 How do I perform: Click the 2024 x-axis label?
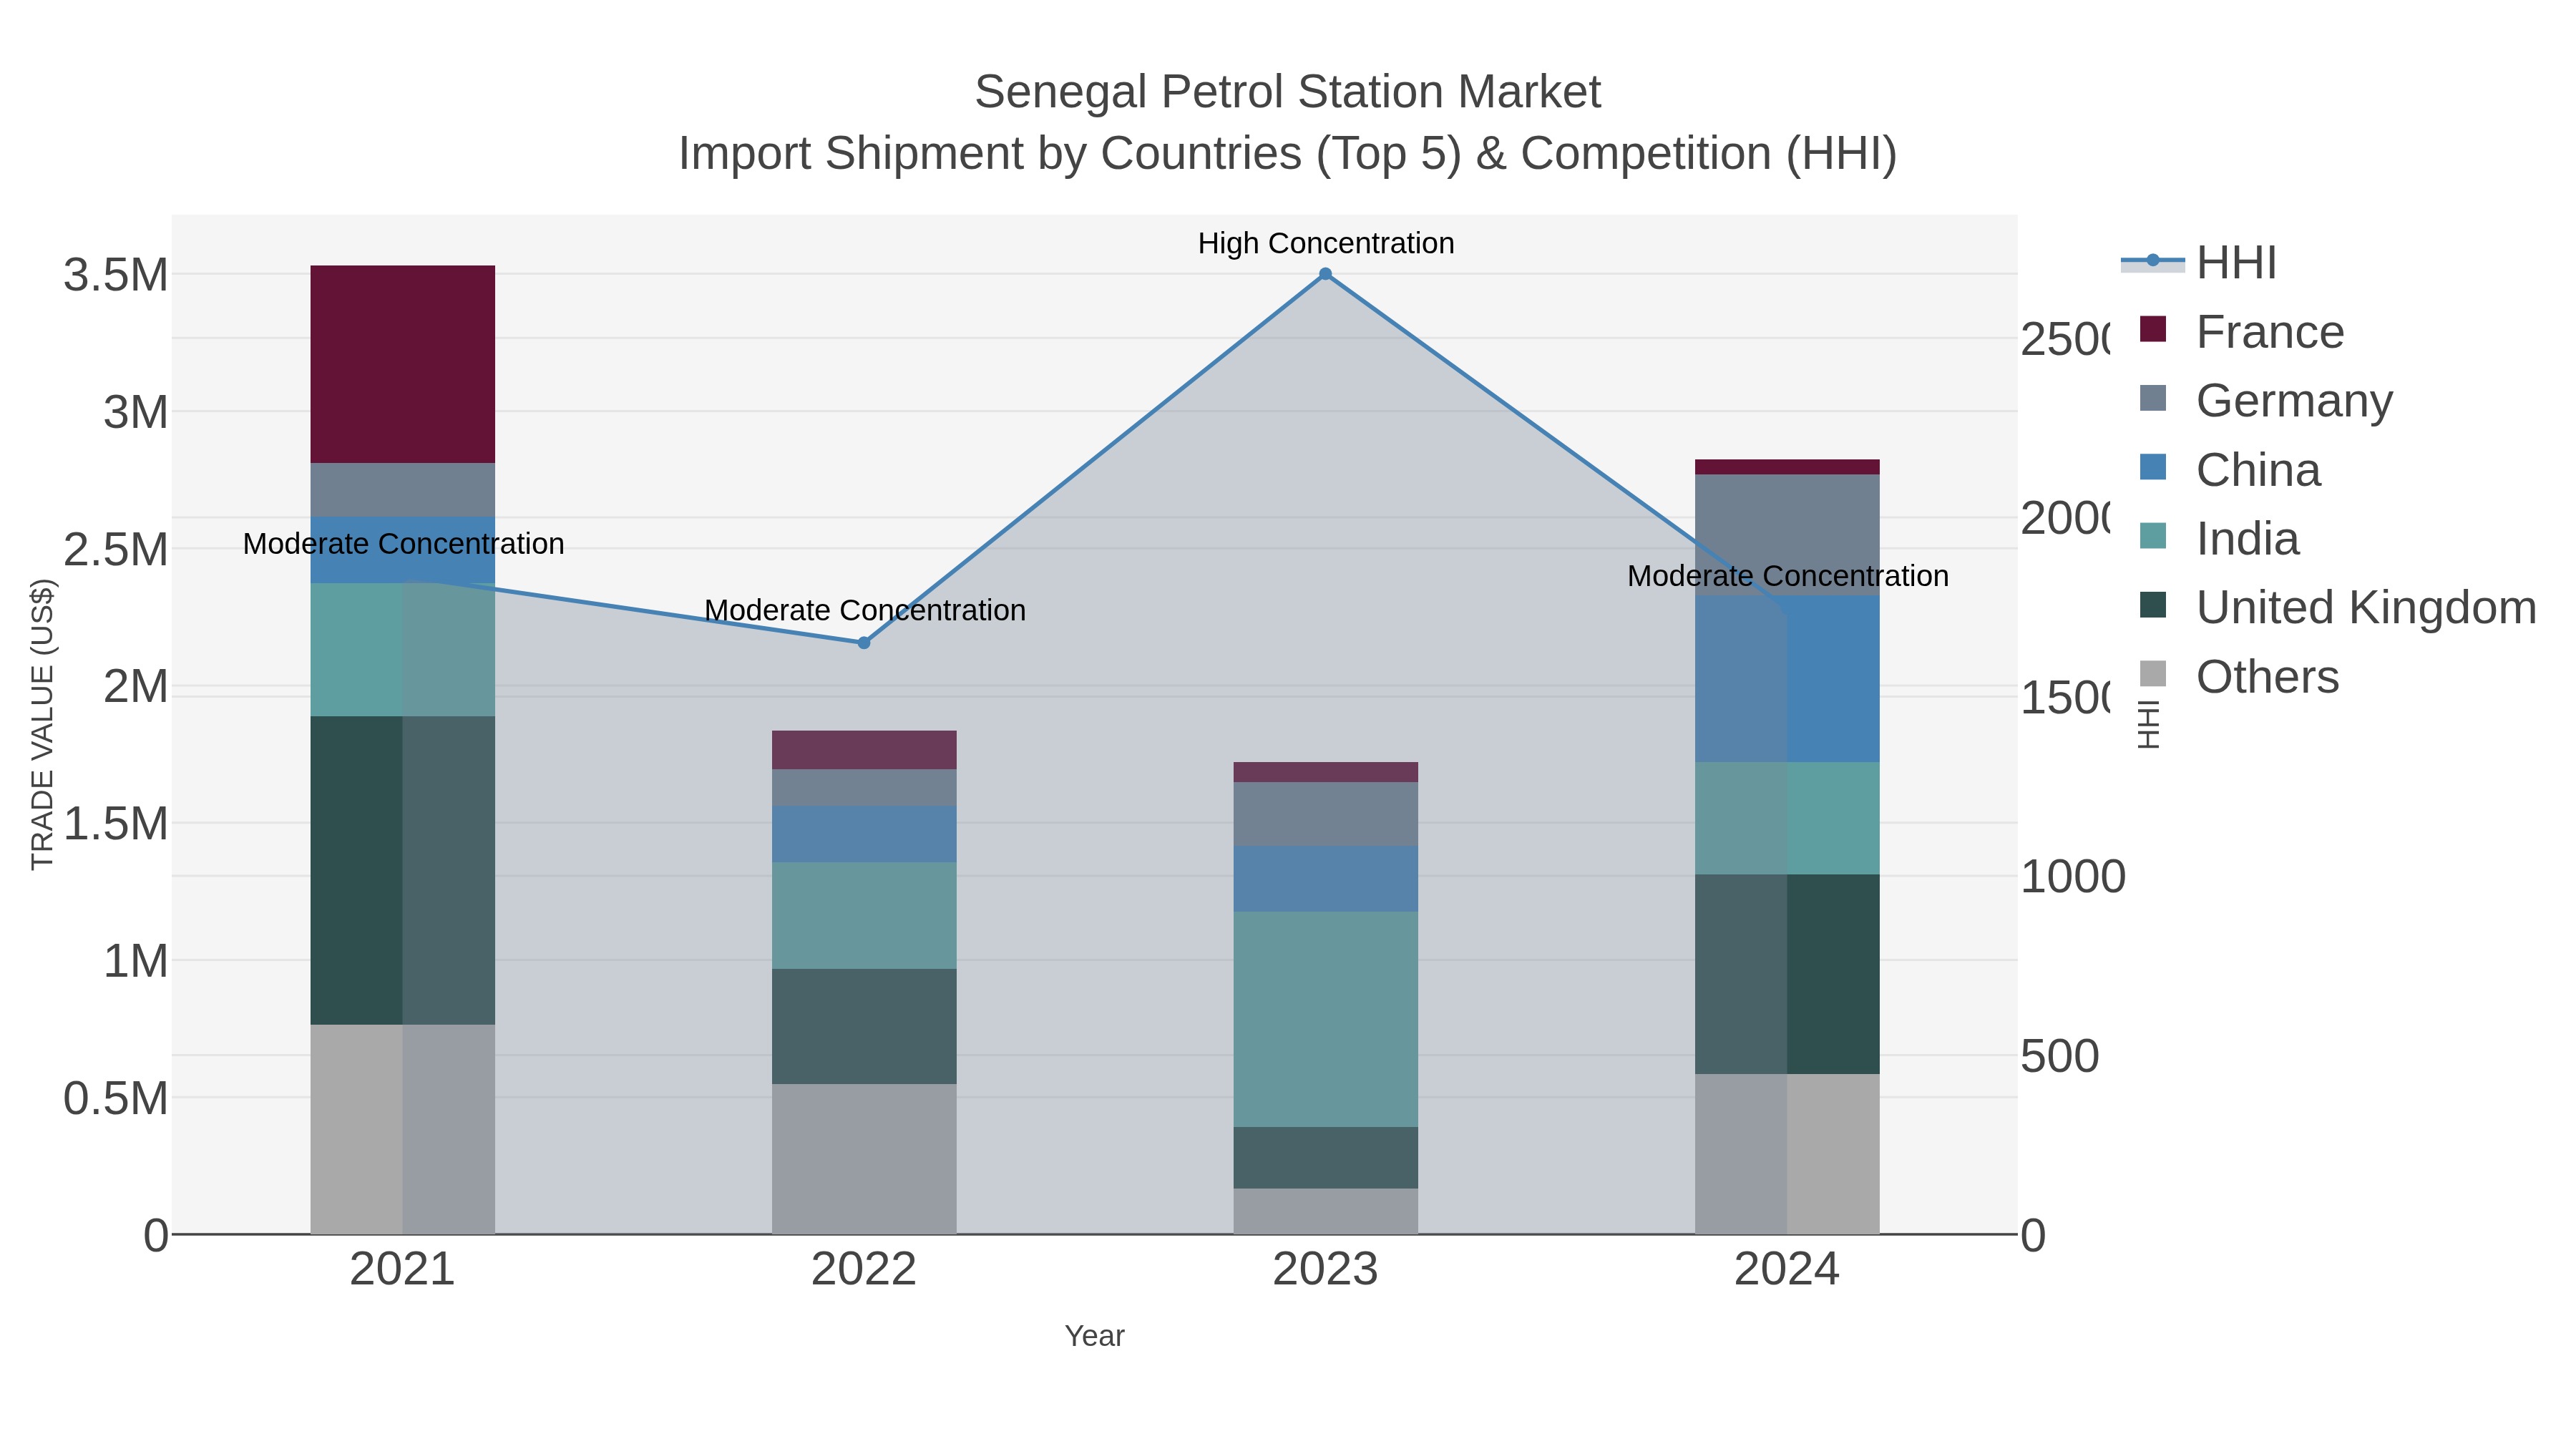1787,1270
